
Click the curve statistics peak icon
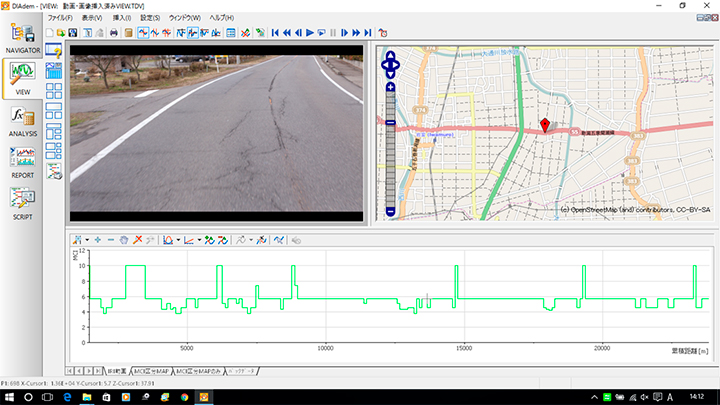[168, 240]
